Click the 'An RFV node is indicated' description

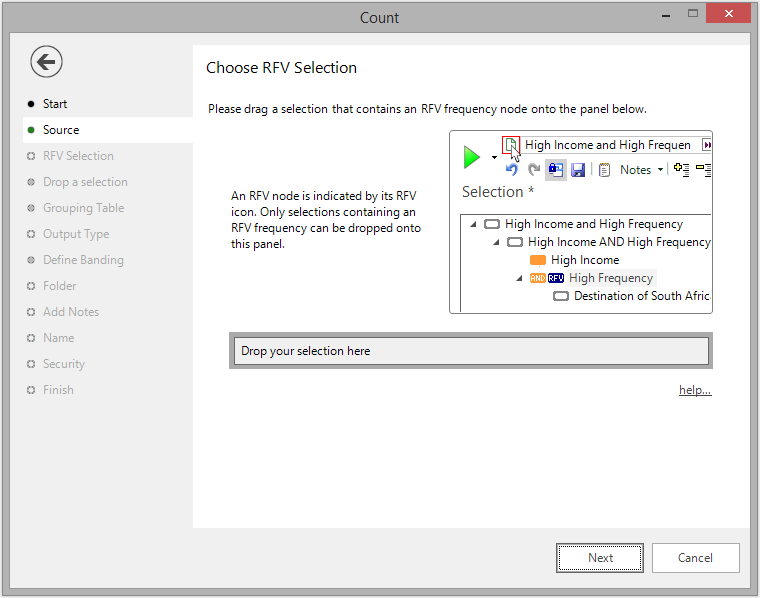[x=326, y=220]
